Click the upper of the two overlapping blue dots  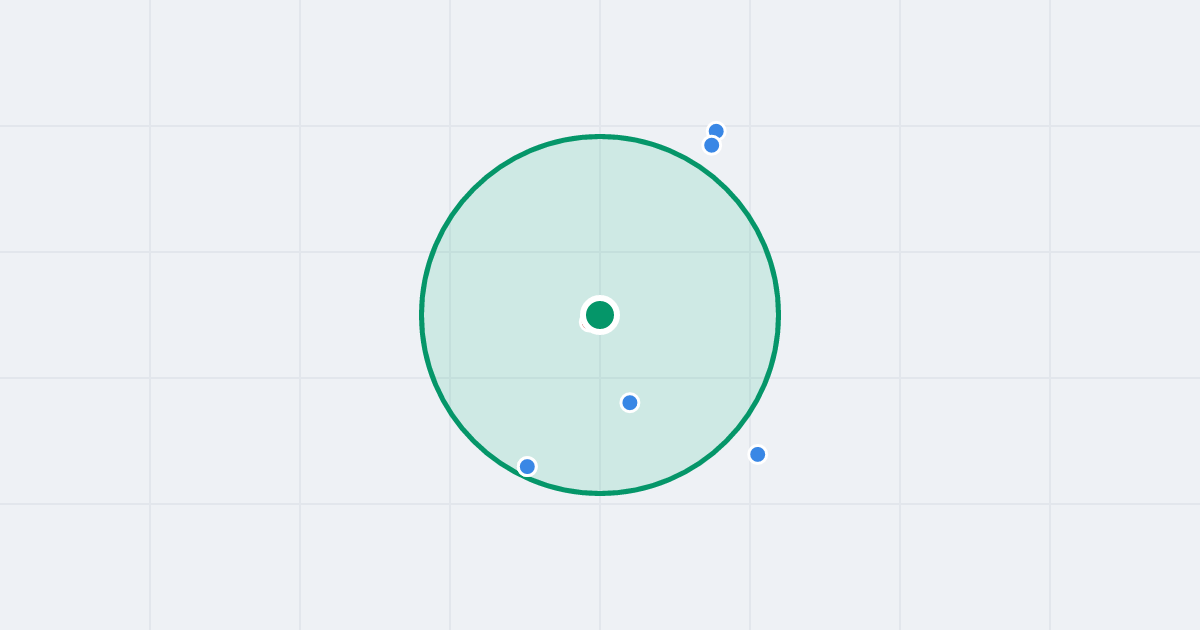coord(716,131)
